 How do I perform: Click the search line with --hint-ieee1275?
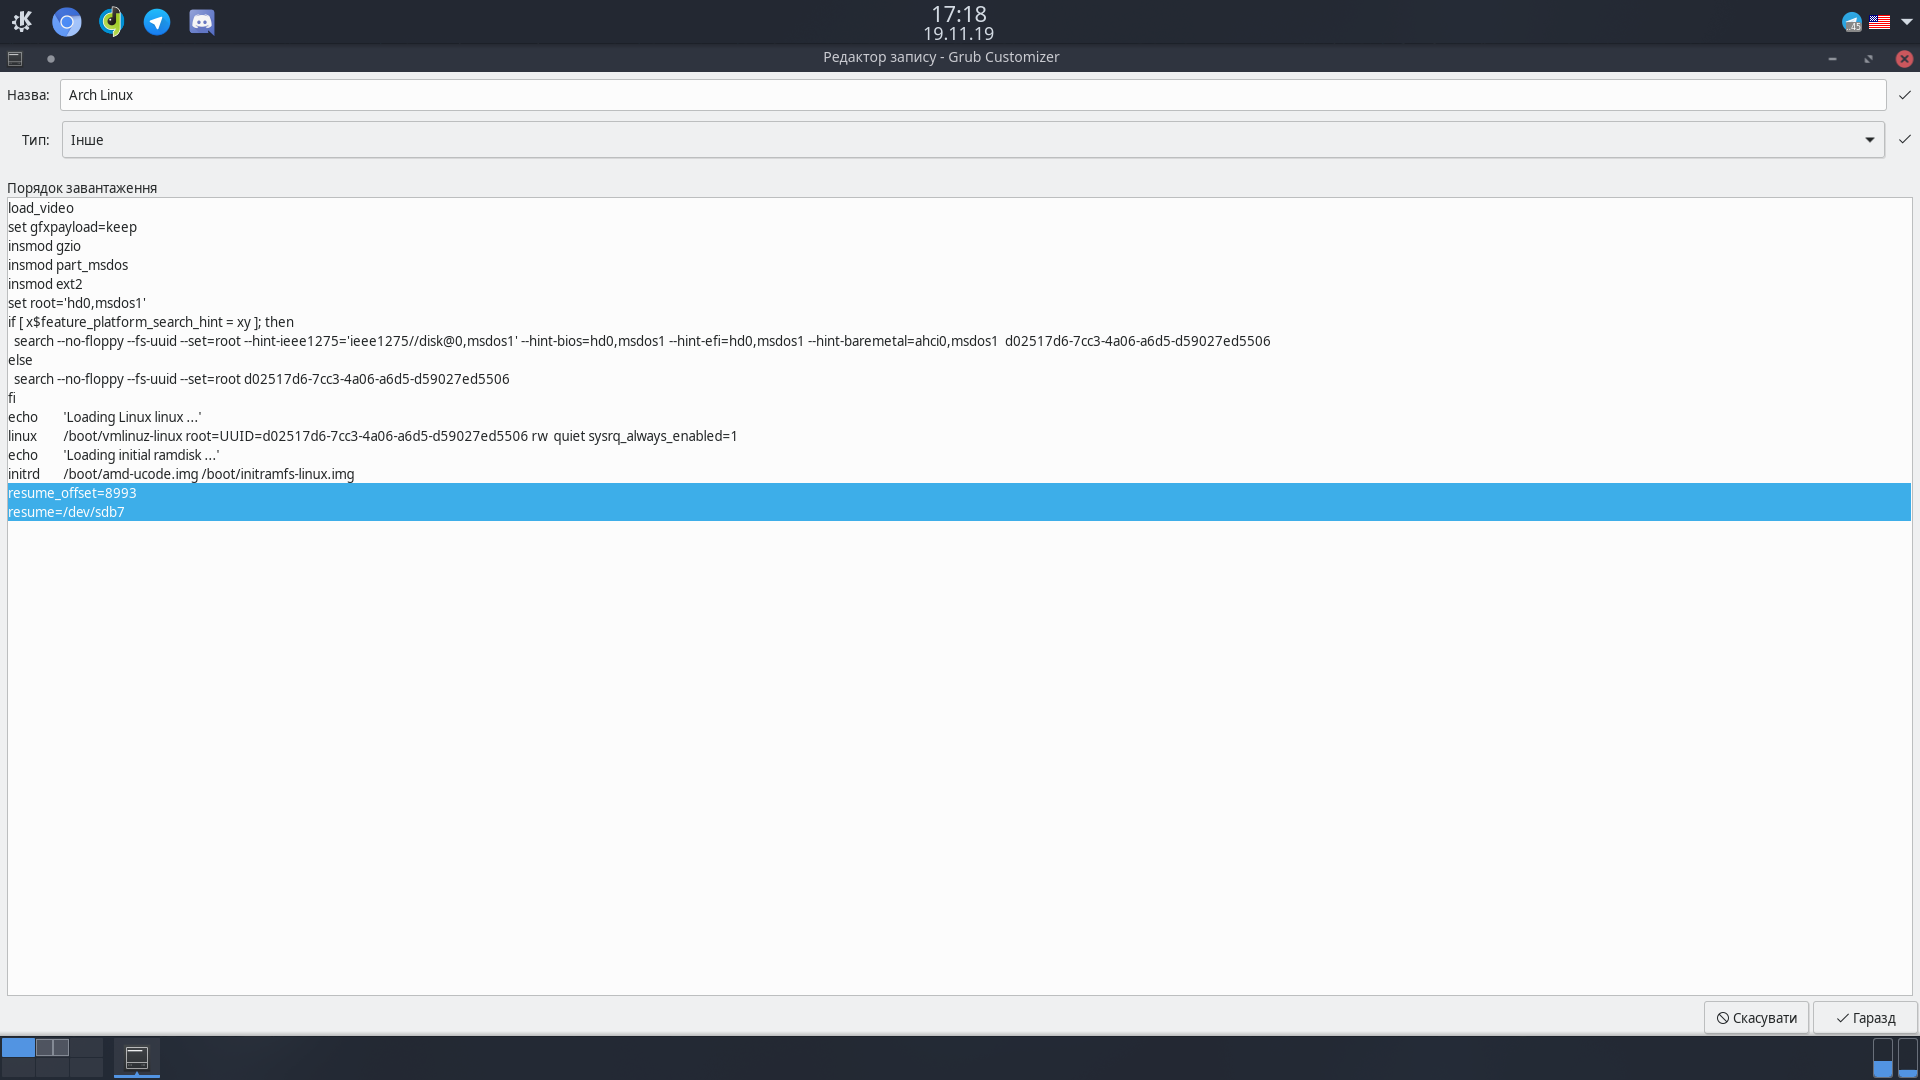642,341
